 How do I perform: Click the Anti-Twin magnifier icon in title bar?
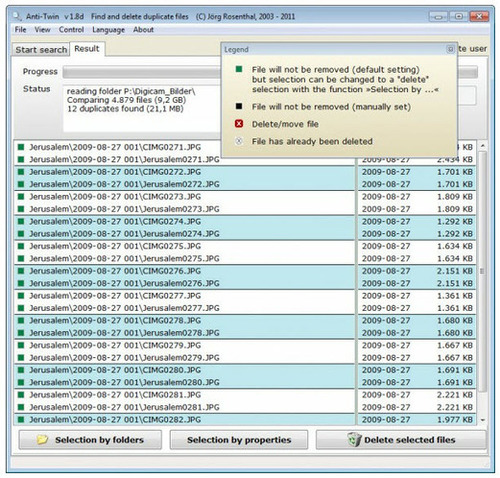coord(17,16)
